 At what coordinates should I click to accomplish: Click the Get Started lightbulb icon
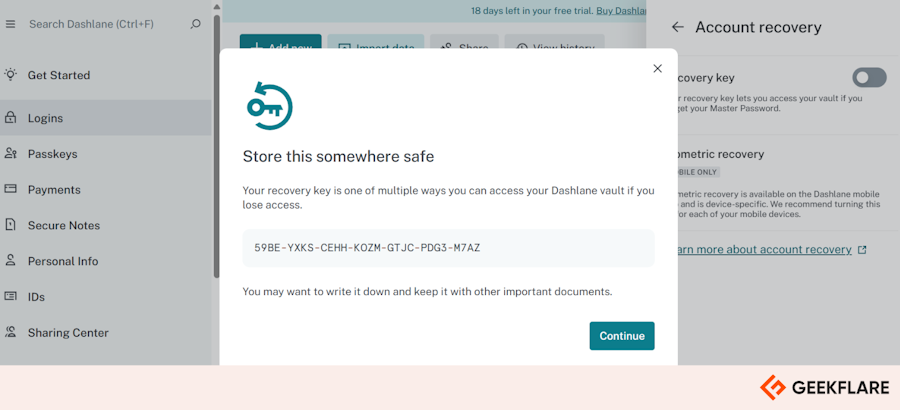[10, 75]
